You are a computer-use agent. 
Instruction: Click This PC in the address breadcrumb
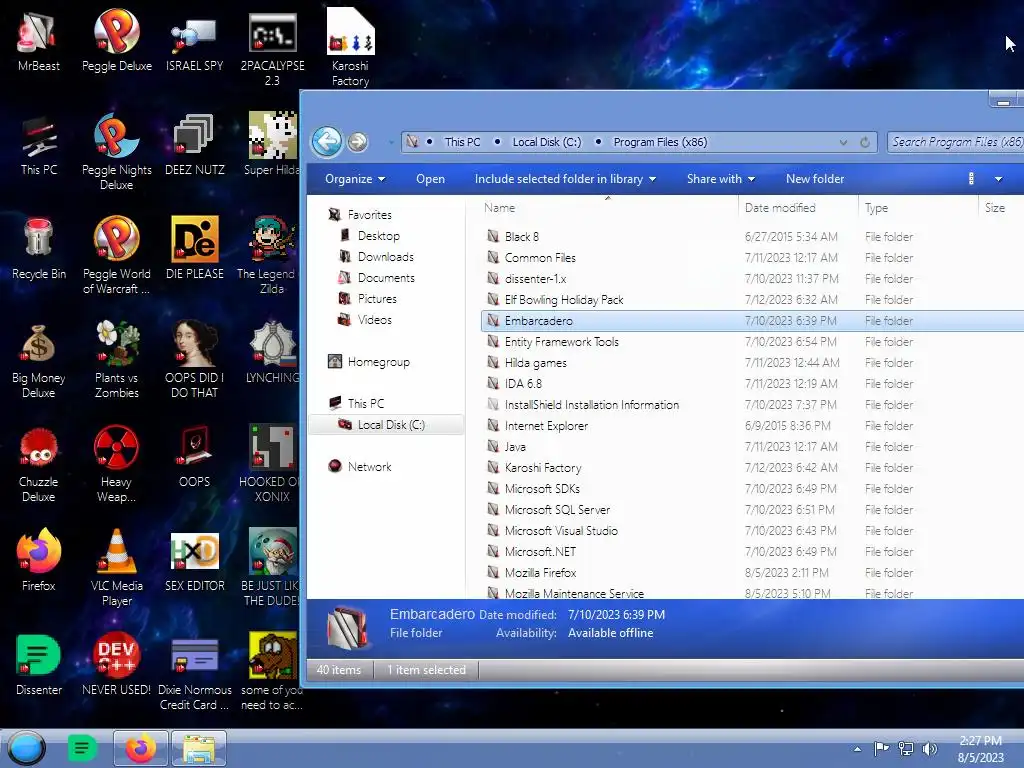click(x=462, y=142)
